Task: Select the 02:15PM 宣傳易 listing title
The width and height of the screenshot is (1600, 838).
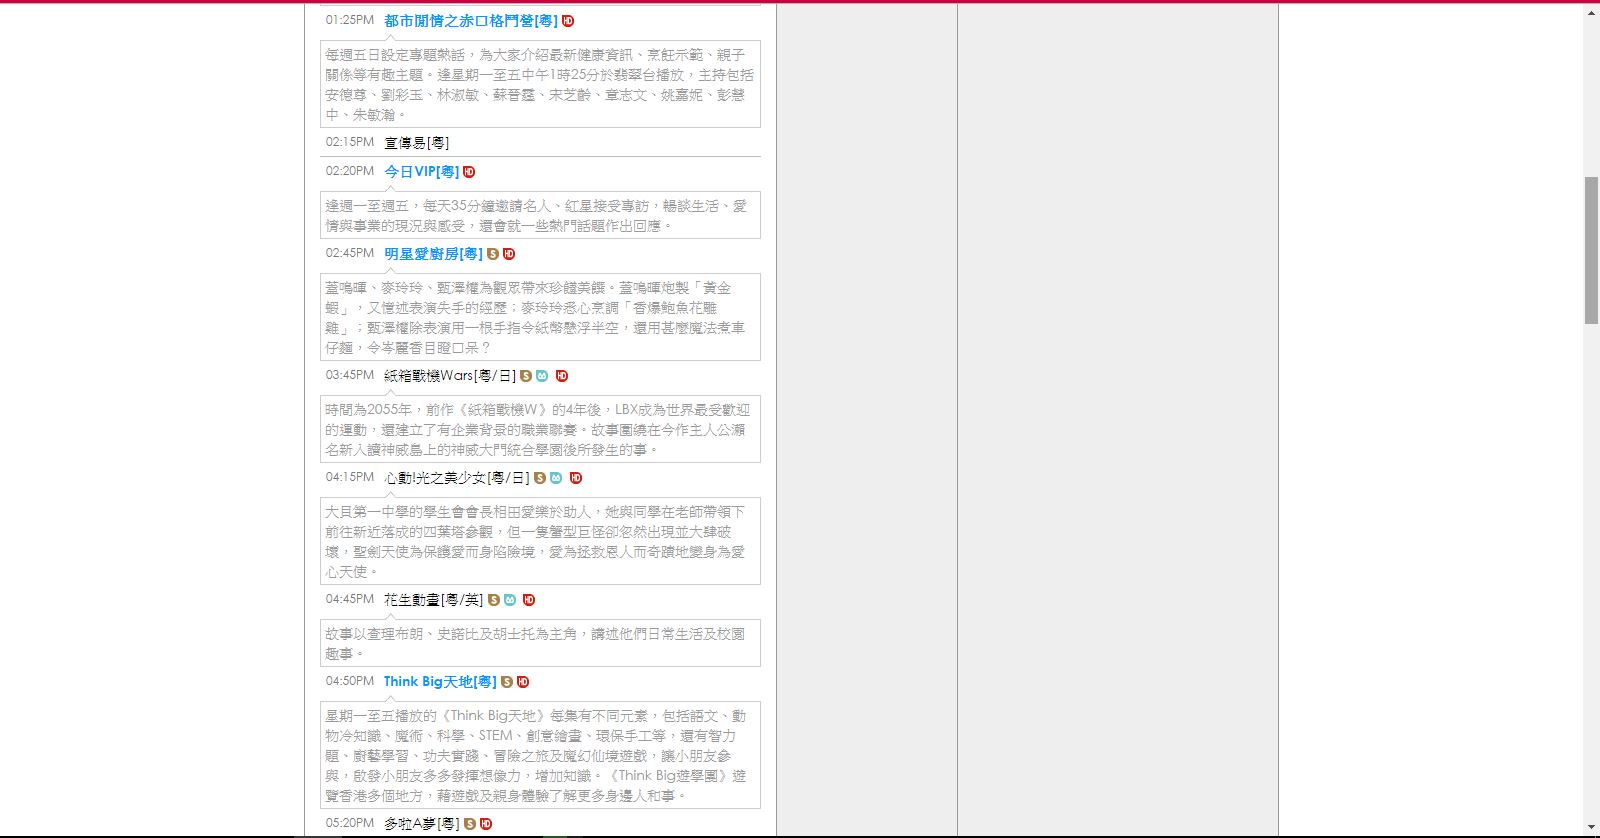Action: click(x=416, y=143)
